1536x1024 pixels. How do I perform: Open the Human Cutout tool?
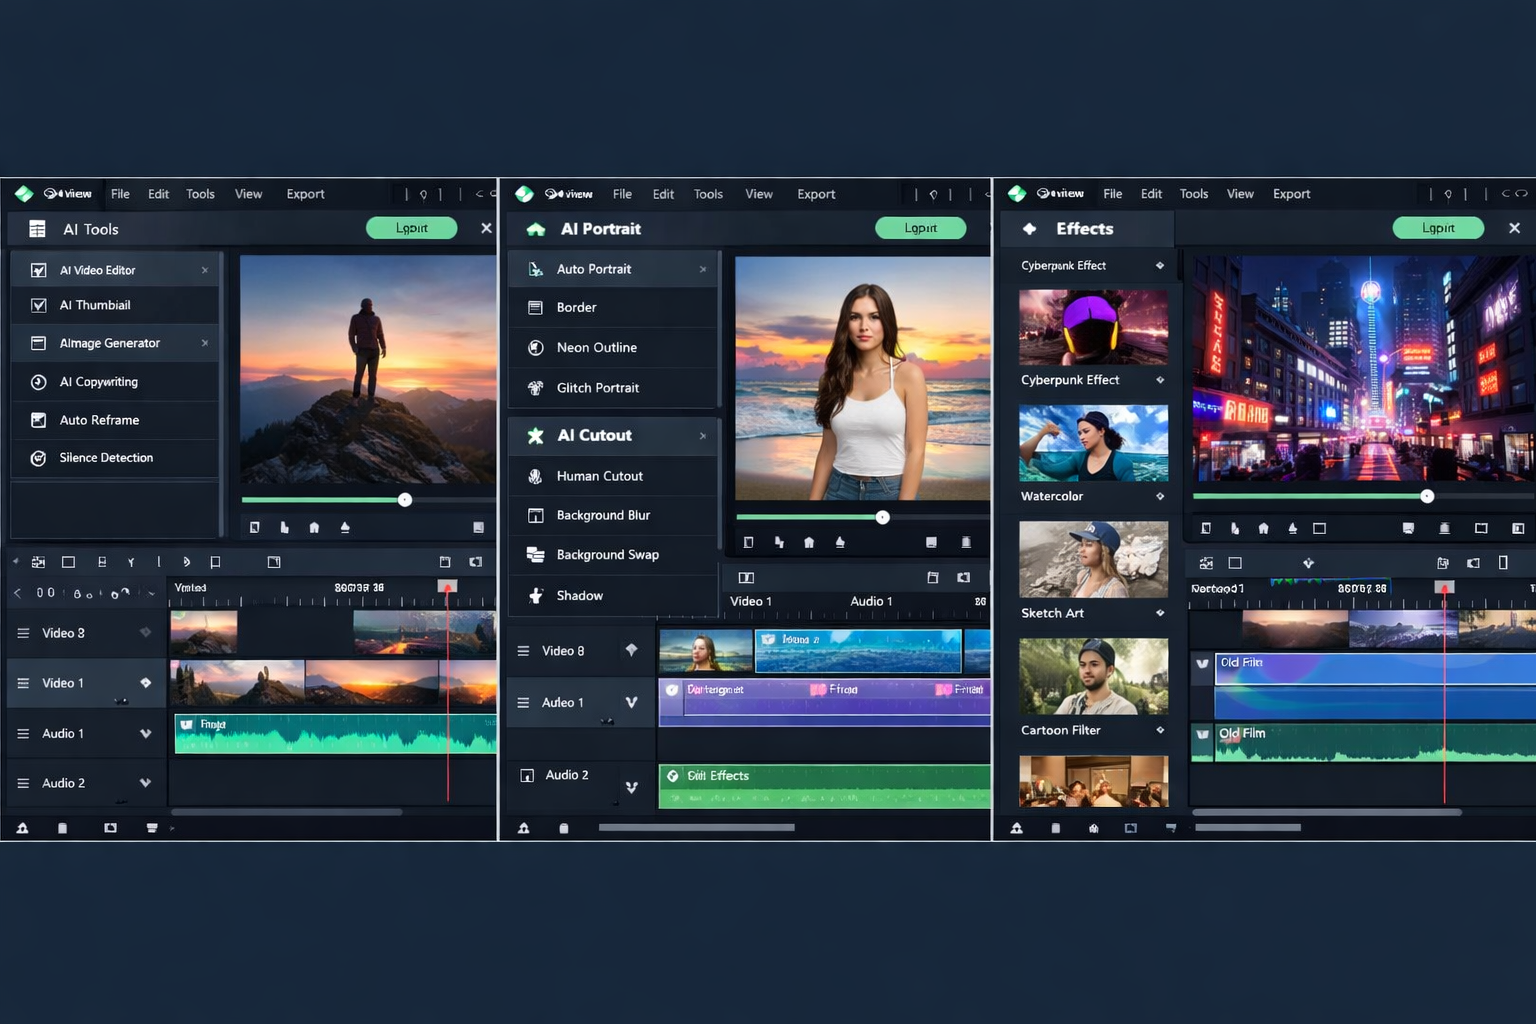(x=598, y=475)
